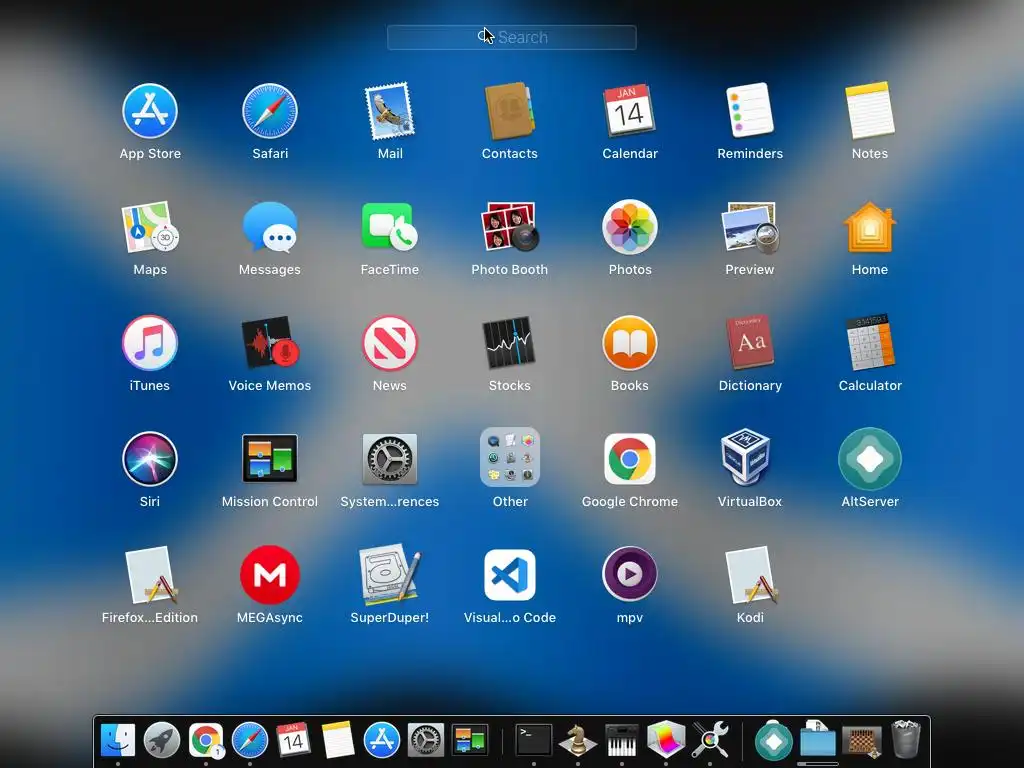Open Mission Control in Launchpad grid

(x=270, y=459)
